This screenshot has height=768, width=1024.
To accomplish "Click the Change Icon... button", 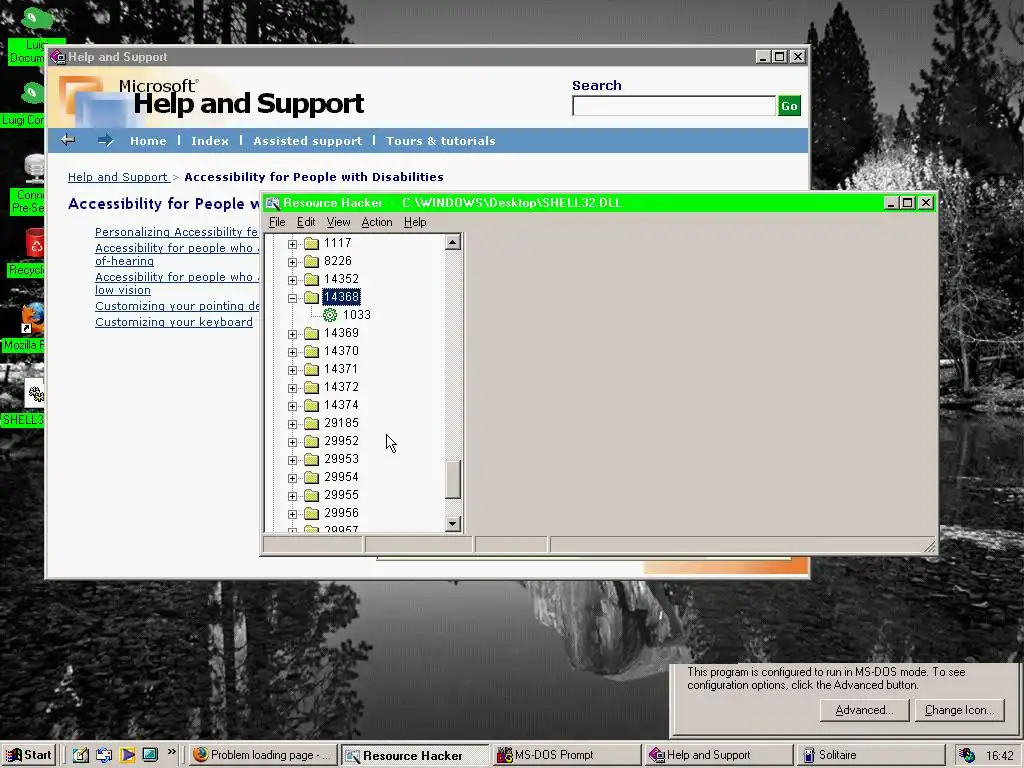I will [x=959, y=710].
